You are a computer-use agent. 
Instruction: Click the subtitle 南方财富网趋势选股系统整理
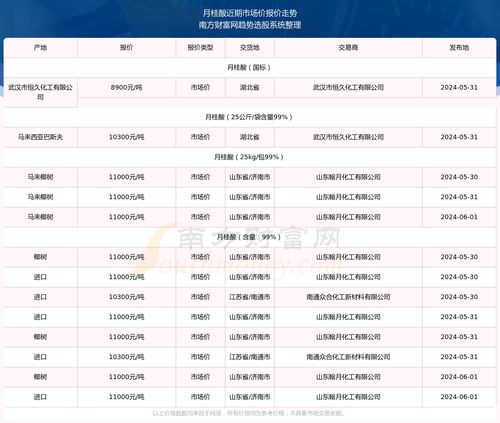coord(250,25)
